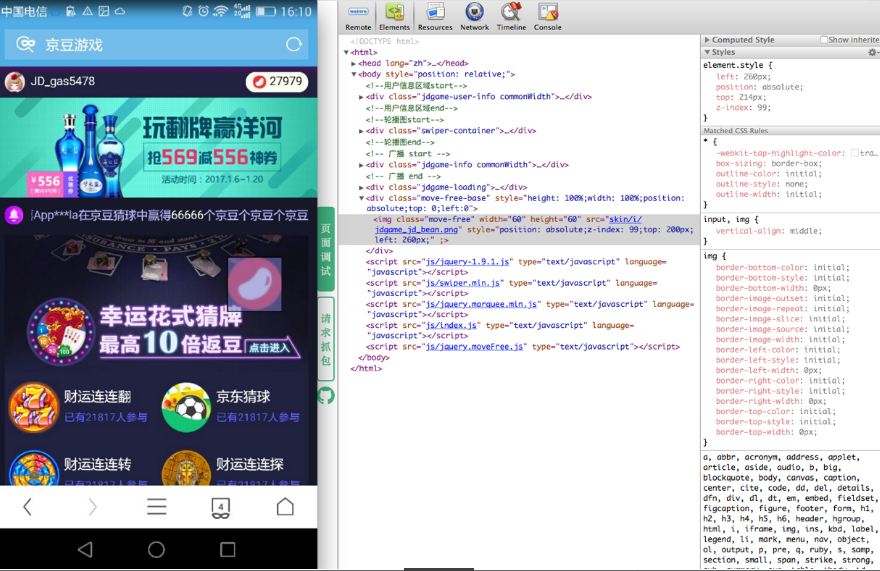Open the 京东猜球 soccer ball icon
Image resolution: width=880 pixels, height=571 pixels.
click(x=186, y=408)
